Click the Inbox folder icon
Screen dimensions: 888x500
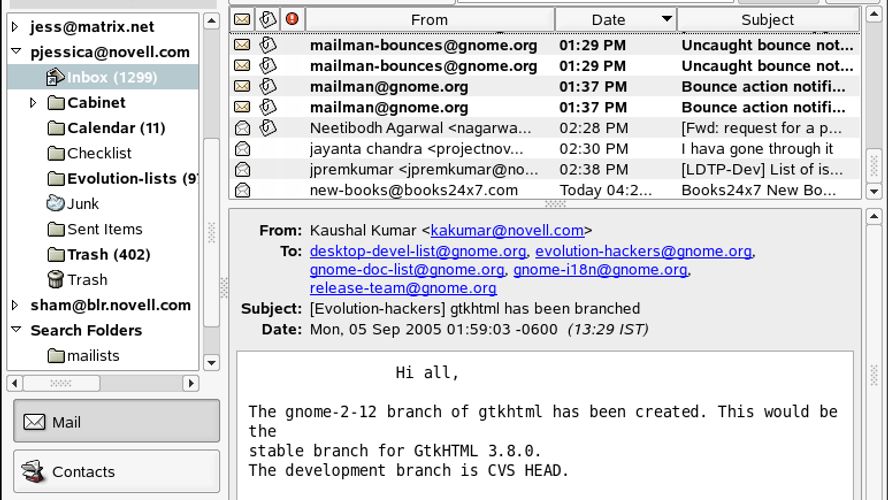(56, 77)
